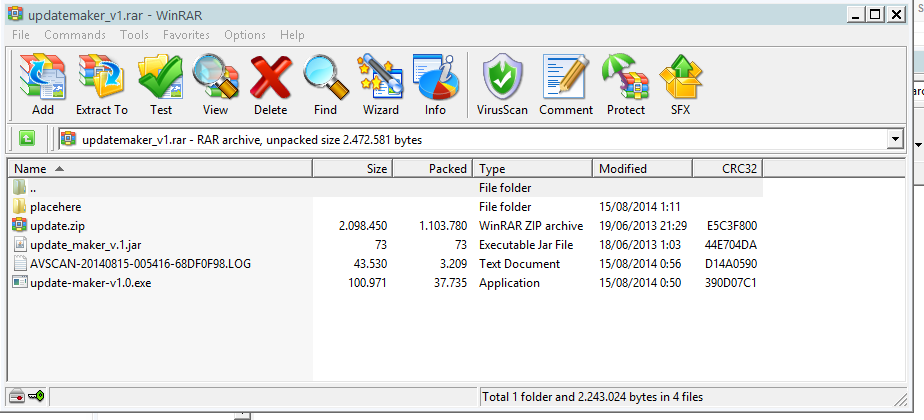924x420 pixels.
Task: Show archive Info
Action: tap(435, 76)
